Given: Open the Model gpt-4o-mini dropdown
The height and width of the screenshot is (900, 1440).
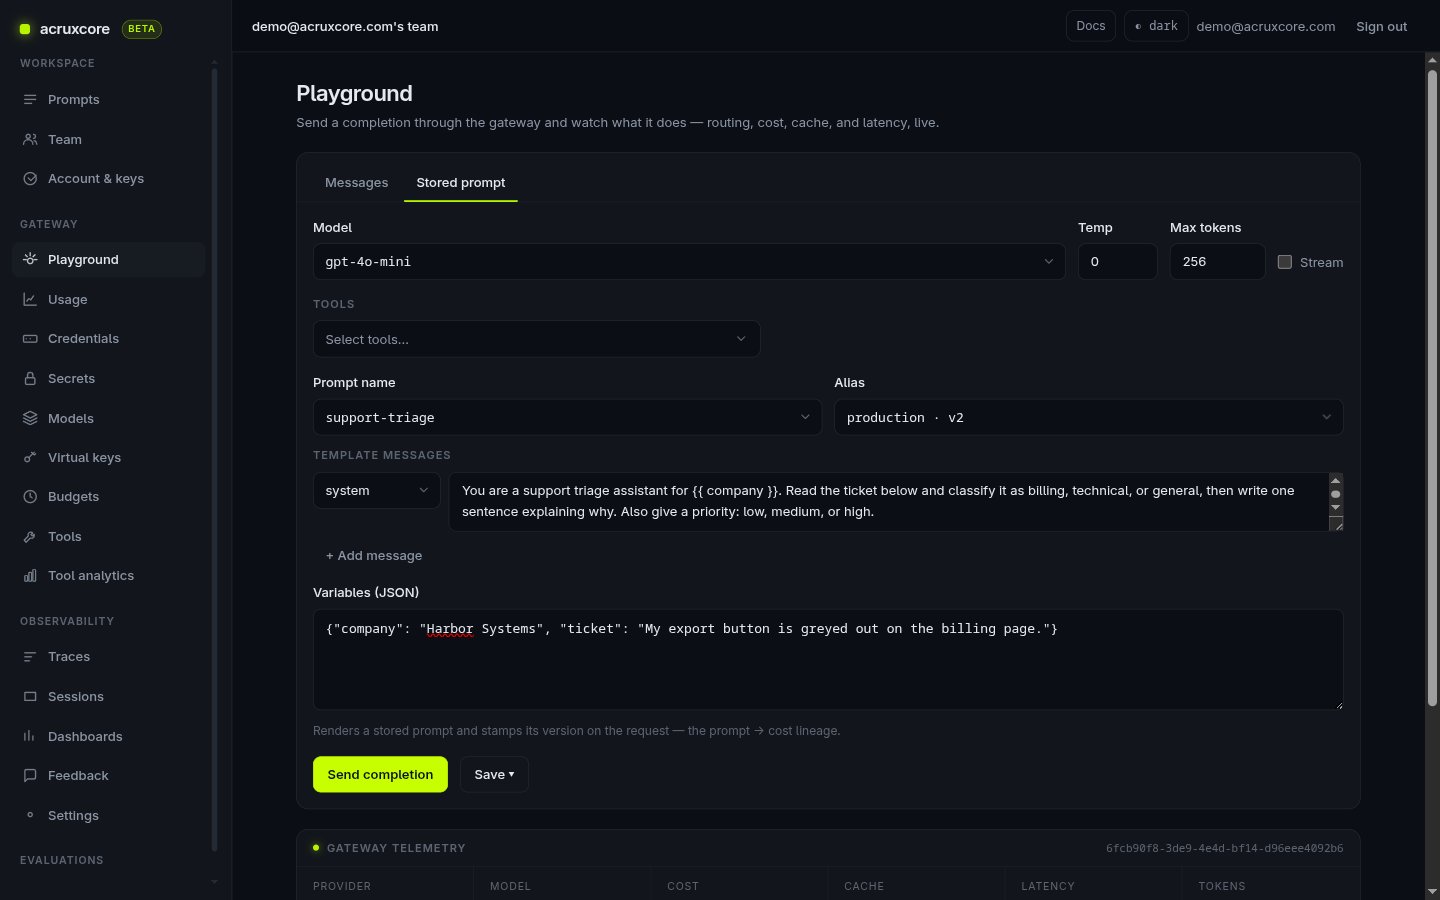Looking at the screenshot, I should point(689,262).
